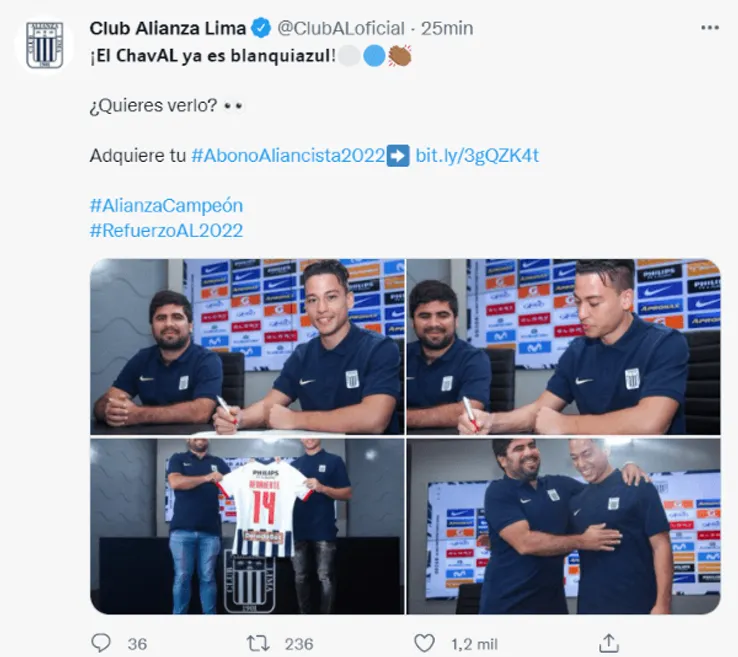Open the bit.ly/3gQZK4t link
738x657 pixels.
tap(477, 155)
